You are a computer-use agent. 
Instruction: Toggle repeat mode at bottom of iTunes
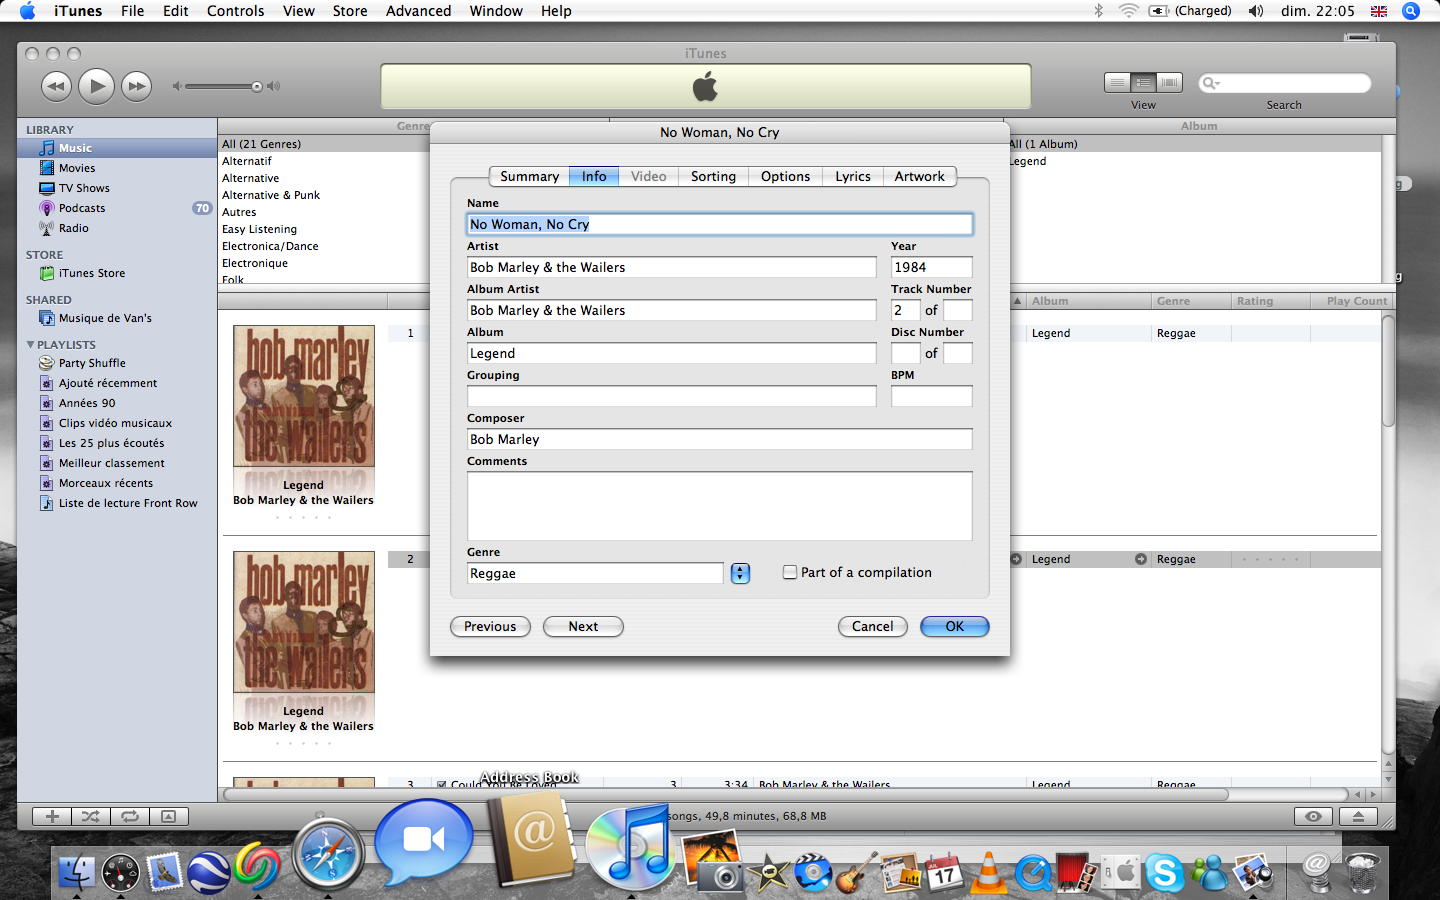[x=130, y=816]
